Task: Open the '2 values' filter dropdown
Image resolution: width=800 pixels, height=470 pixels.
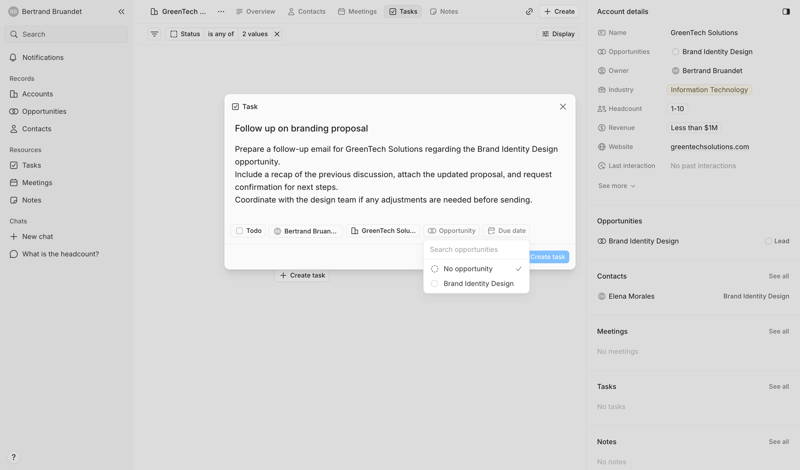Action: pyautogui.click(x=255, y=34)
